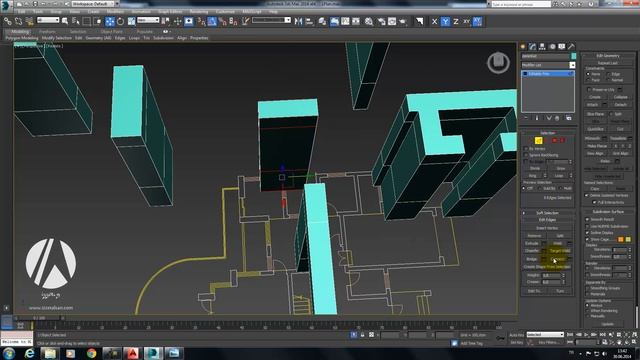The height and width of the screenshot is (360, 640).
Task: Open the selection filter dropdown
Action: click(48, 20)
